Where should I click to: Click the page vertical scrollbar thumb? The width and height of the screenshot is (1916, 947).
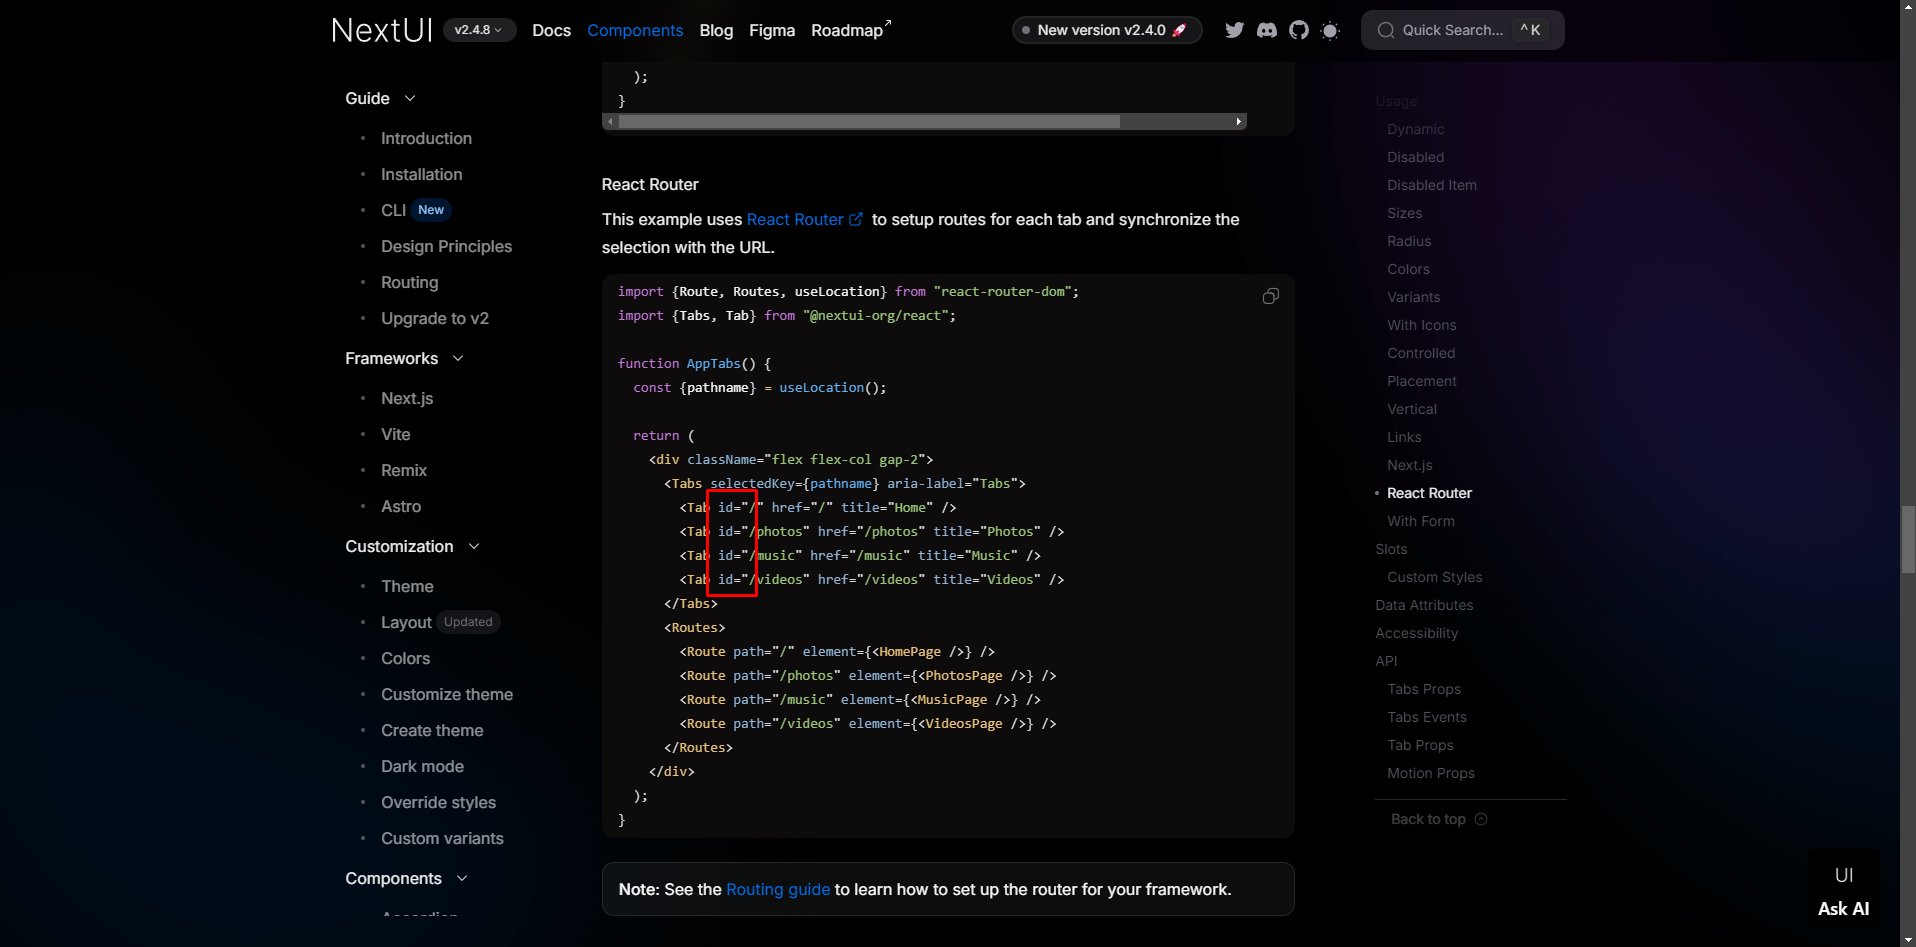[1908, 540]
